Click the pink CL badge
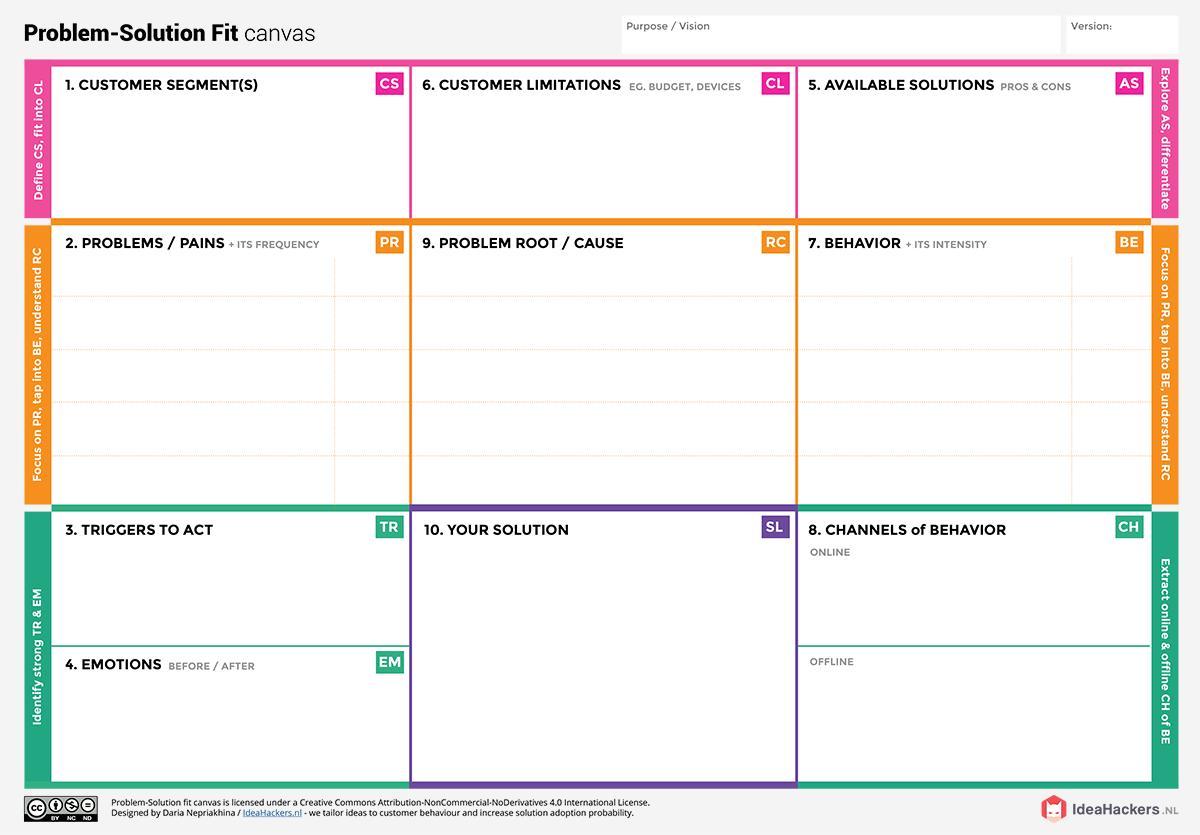Viewport: 1200px width, 835px height. click(x=775, y=84)
